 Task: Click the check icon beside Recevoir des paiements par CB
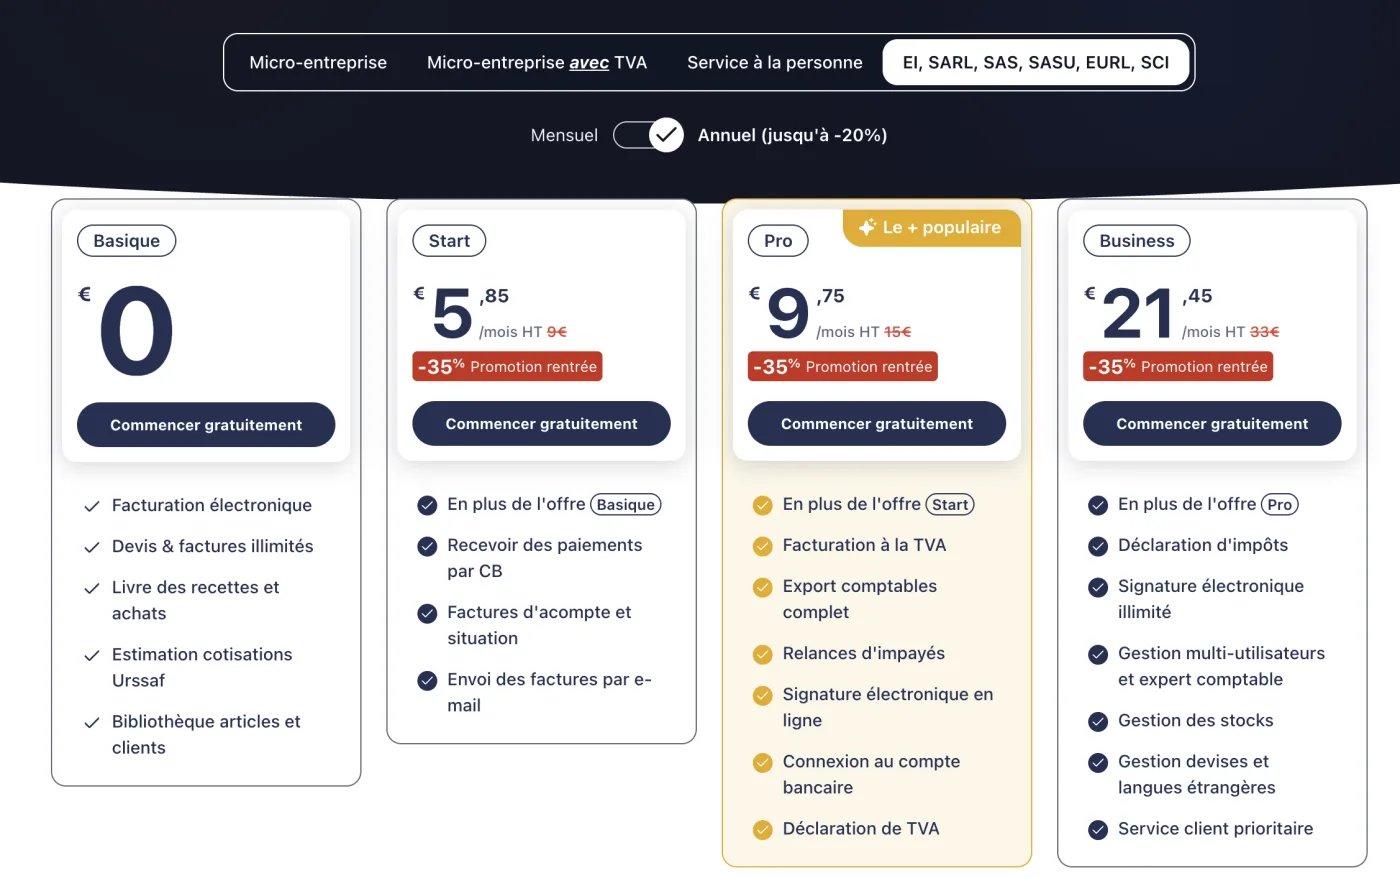427,546
